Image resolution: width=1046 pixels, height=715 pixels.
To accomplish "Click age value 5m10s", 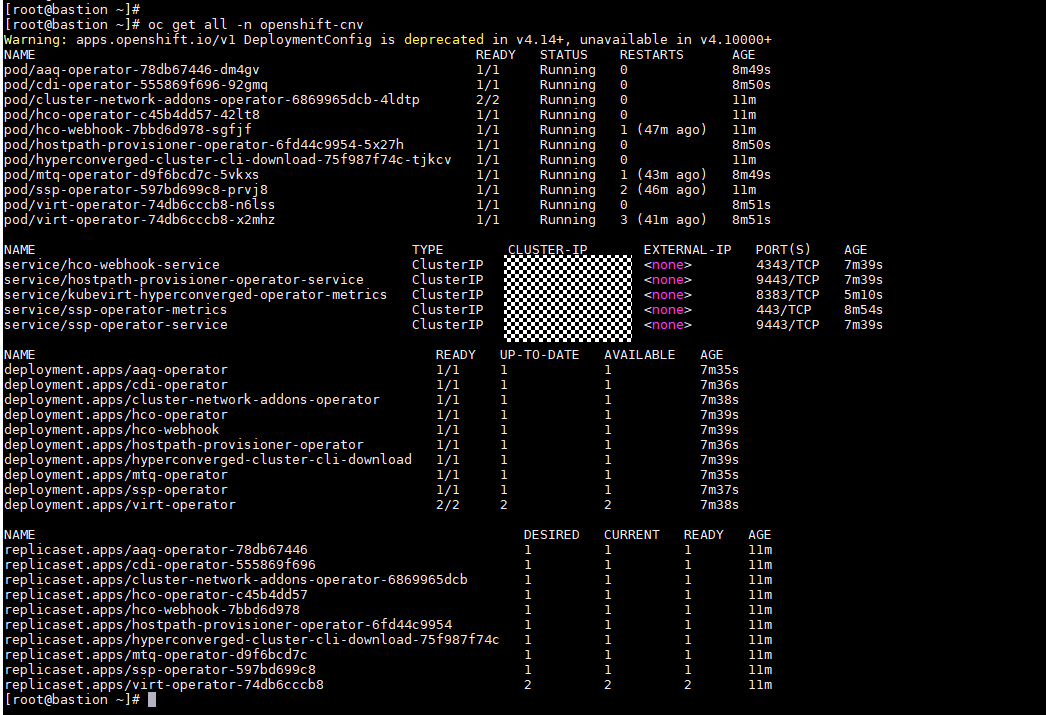I will pyautogui.click(x=864, y=295).
